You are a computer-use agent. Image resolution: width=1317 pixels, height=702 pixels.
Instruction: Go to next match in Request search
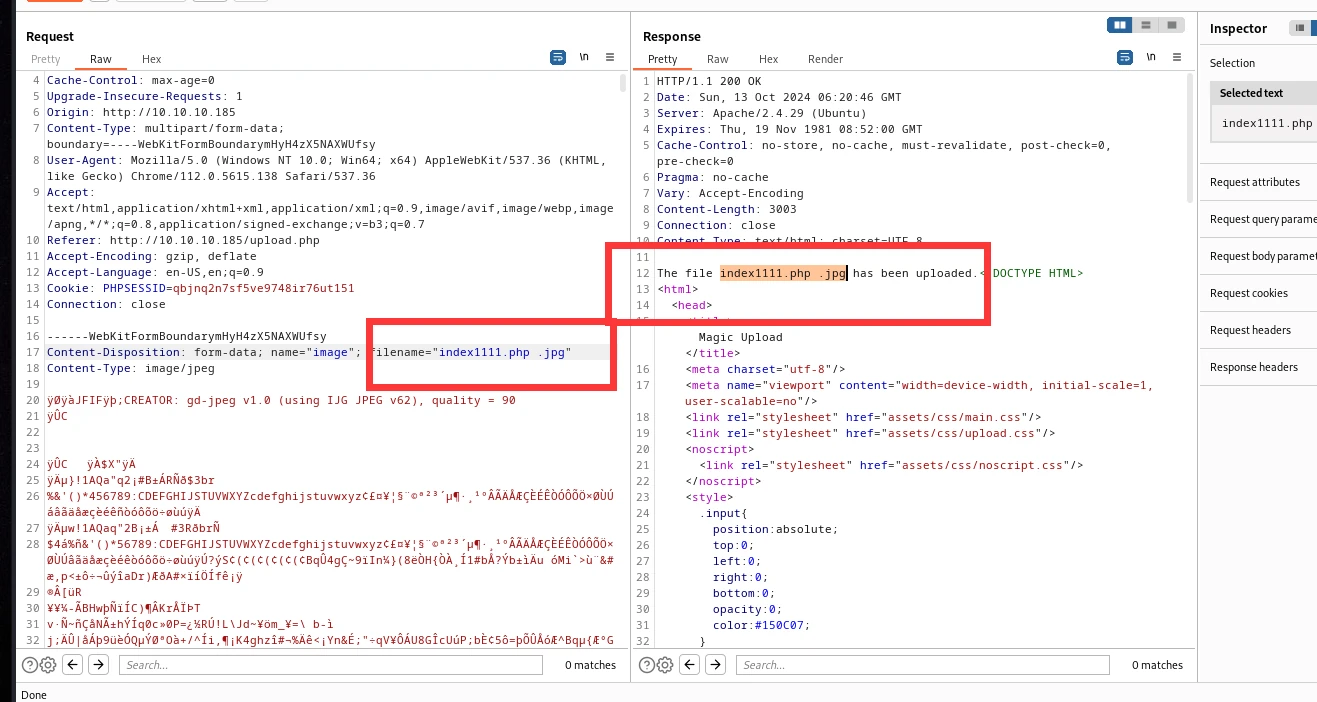click(x=98, y=665)
